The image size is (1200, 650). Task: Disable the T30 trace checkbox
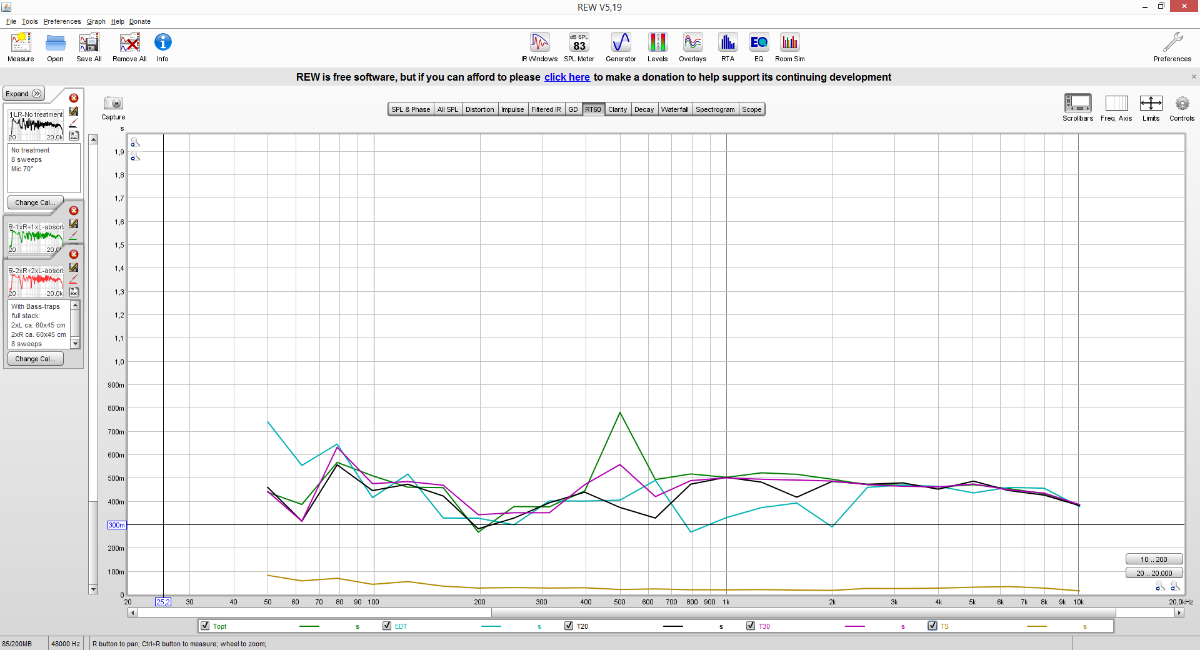pos(751,626)
